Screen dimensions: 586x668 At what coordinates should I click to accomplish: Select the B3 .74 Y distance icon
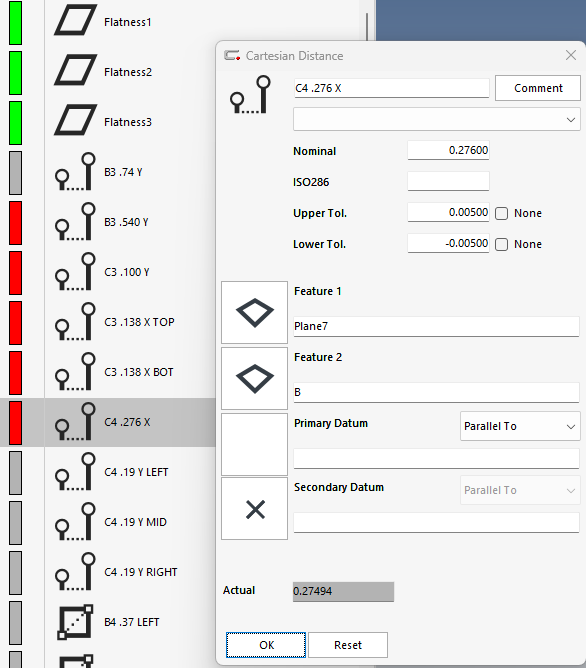(75, 172)
